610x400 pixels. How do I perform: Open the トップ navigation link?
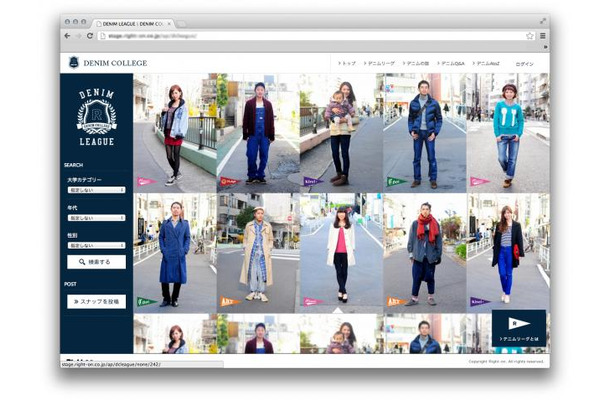[x=347, y=63]
